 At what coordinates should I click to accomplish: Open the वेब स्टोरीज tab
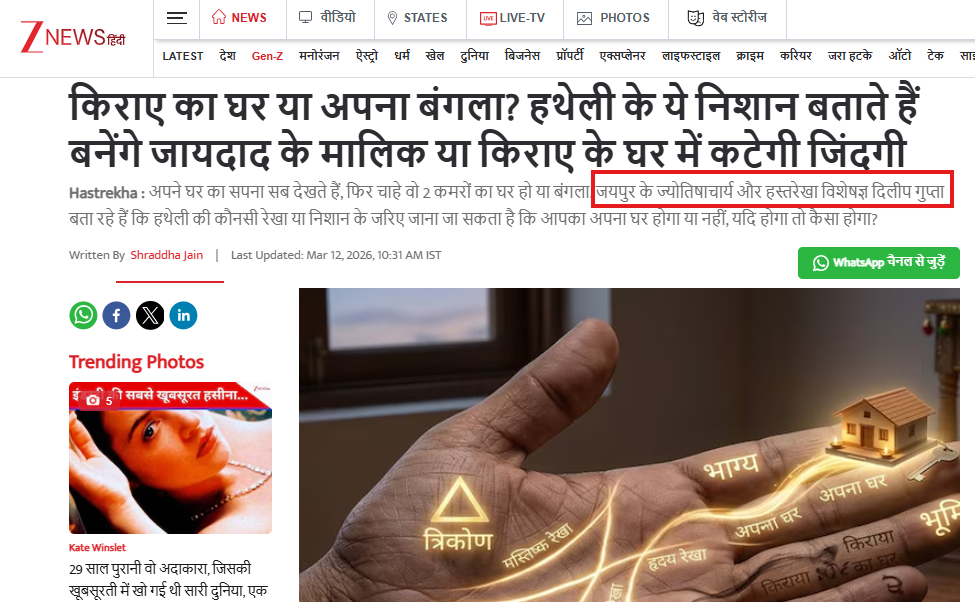coord(727,17)
